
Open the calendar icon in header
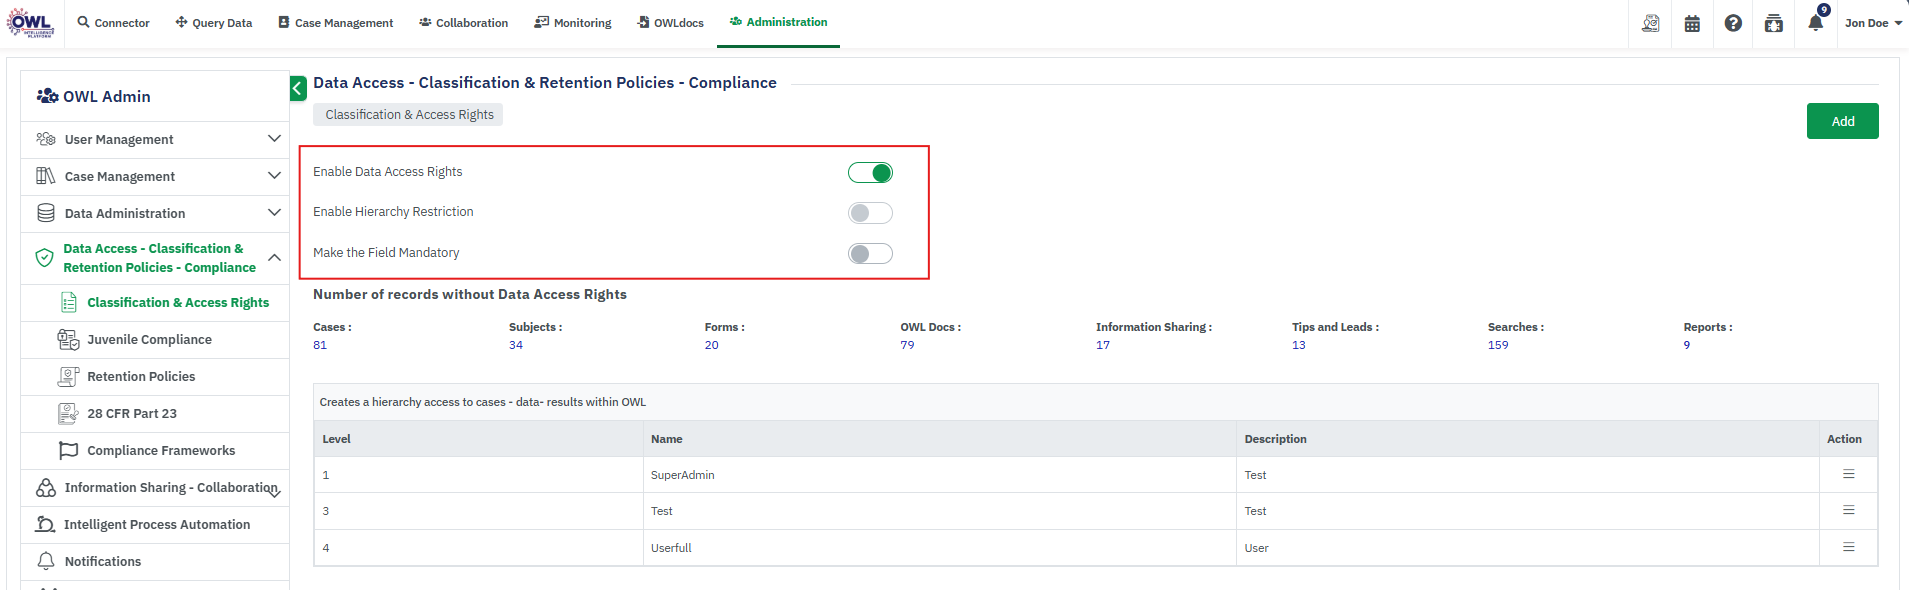1692,23
